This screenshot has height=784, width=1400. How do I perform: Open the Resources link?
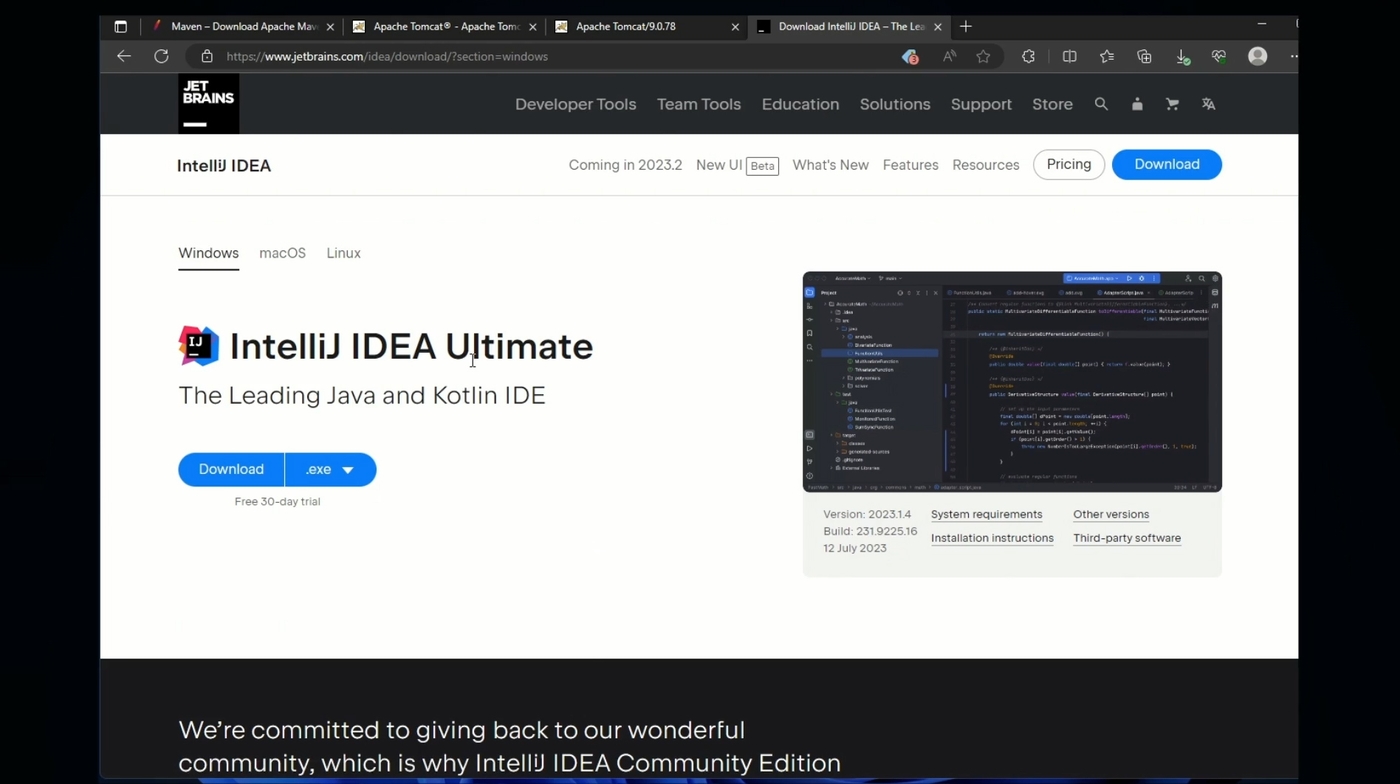pyautogui.click(x=986, y=165)
